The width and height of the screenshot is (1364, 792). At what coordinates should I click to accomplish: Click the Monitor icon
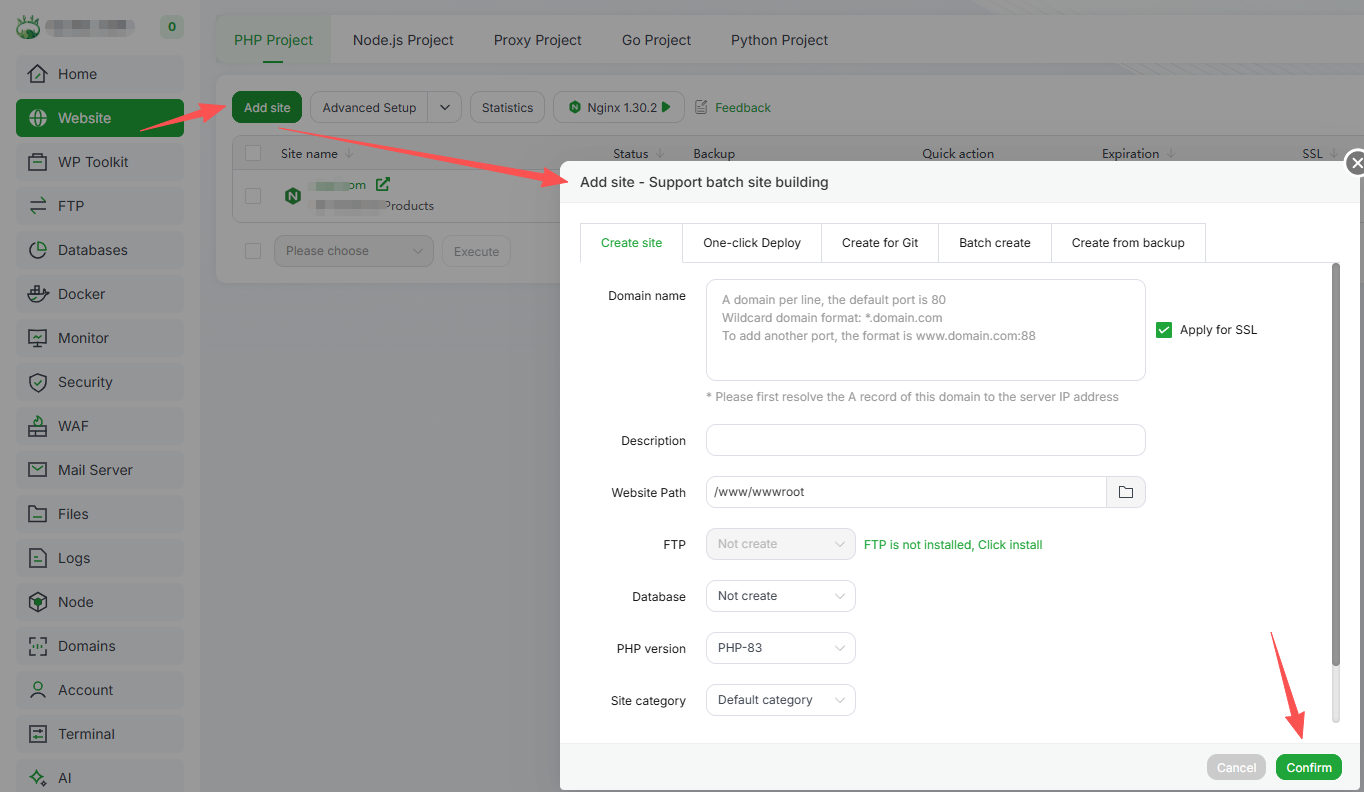(x=38, y=338)
